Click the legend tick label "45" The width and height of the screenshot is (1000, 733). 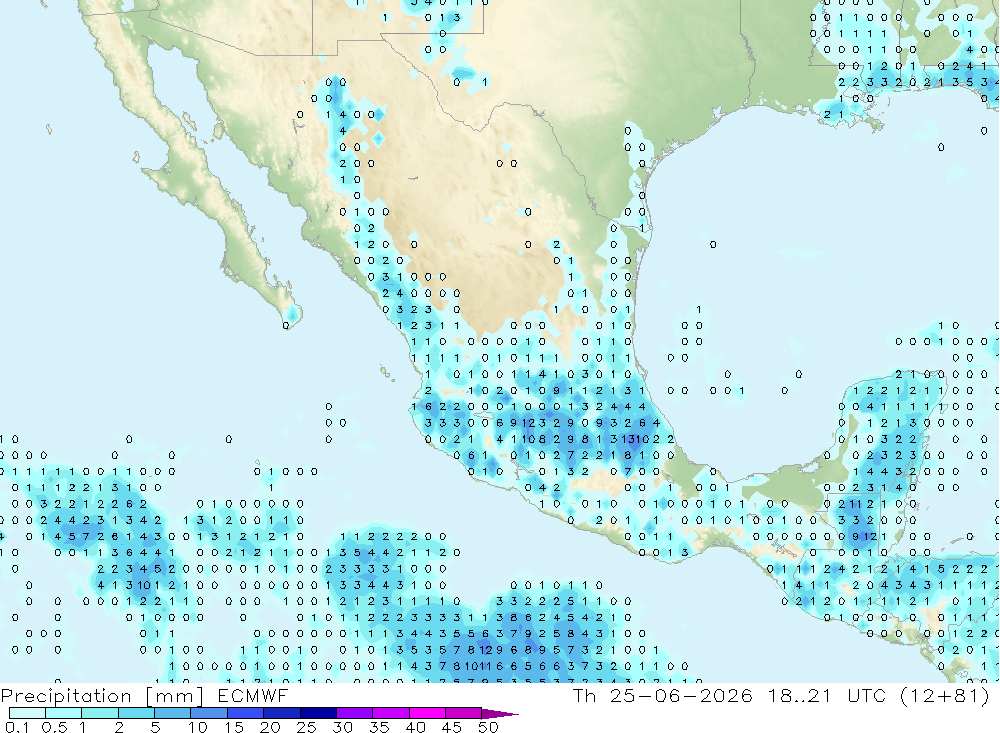coord(452,727)
